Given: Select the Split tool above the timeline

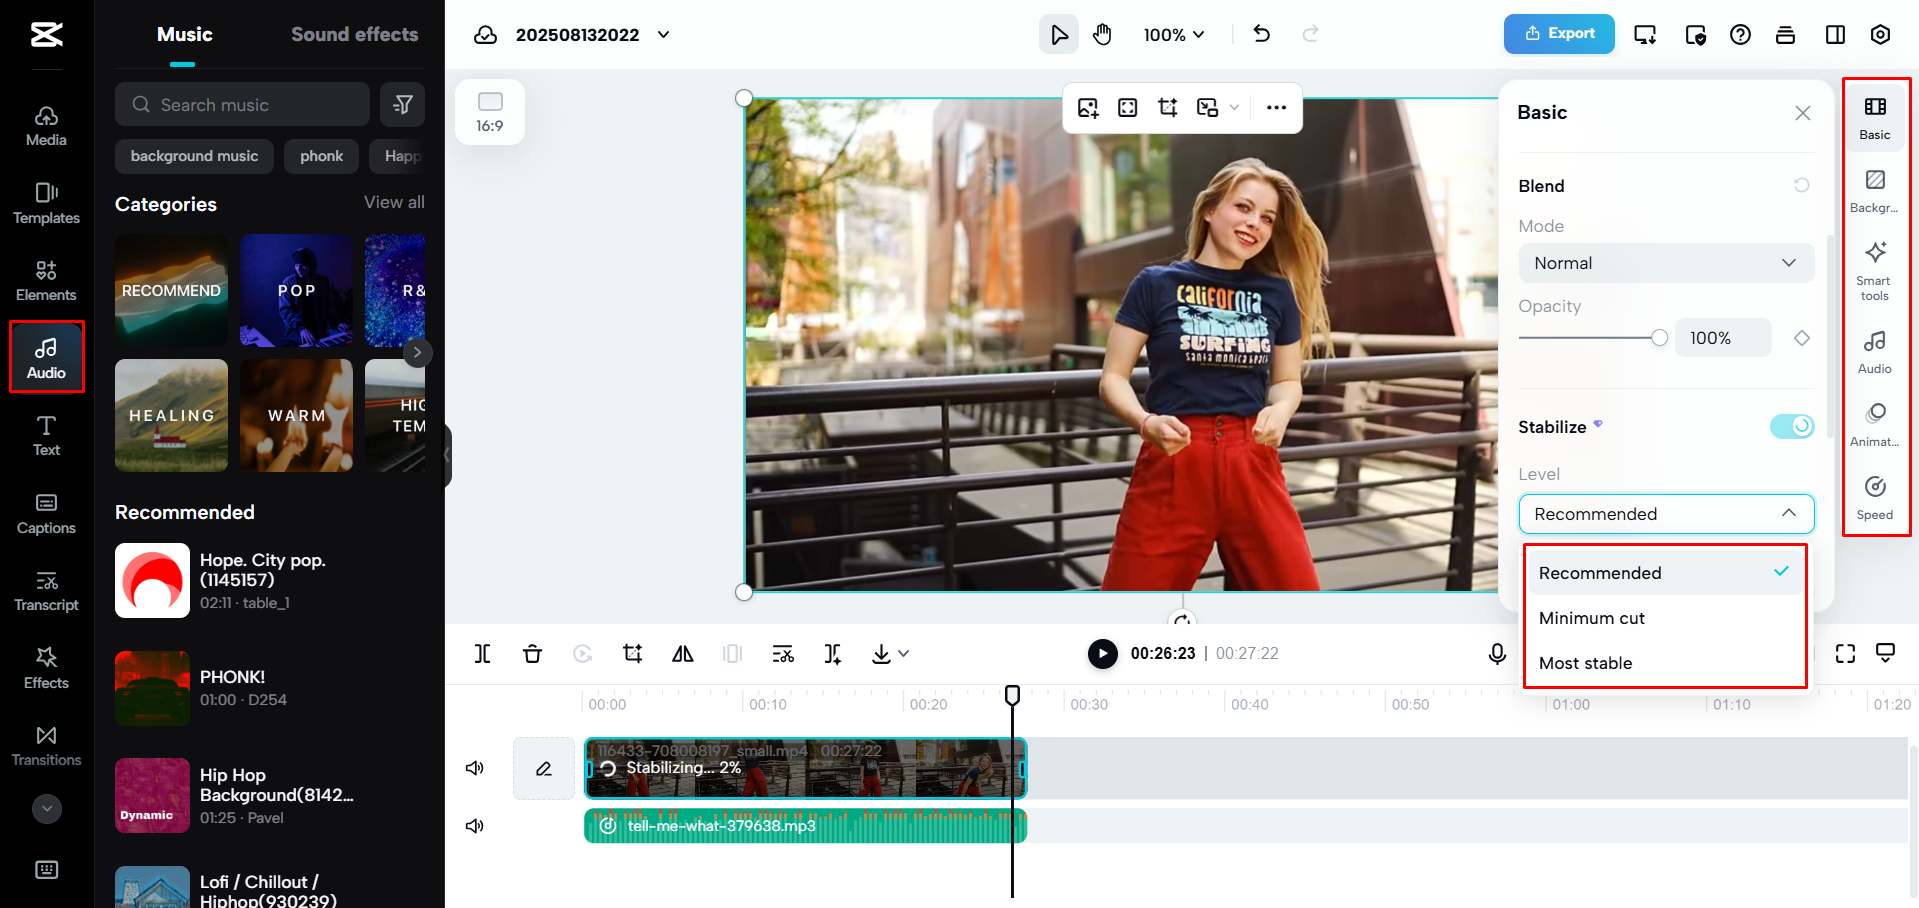Looking at the screenshot, I should (x=483, y=653).
